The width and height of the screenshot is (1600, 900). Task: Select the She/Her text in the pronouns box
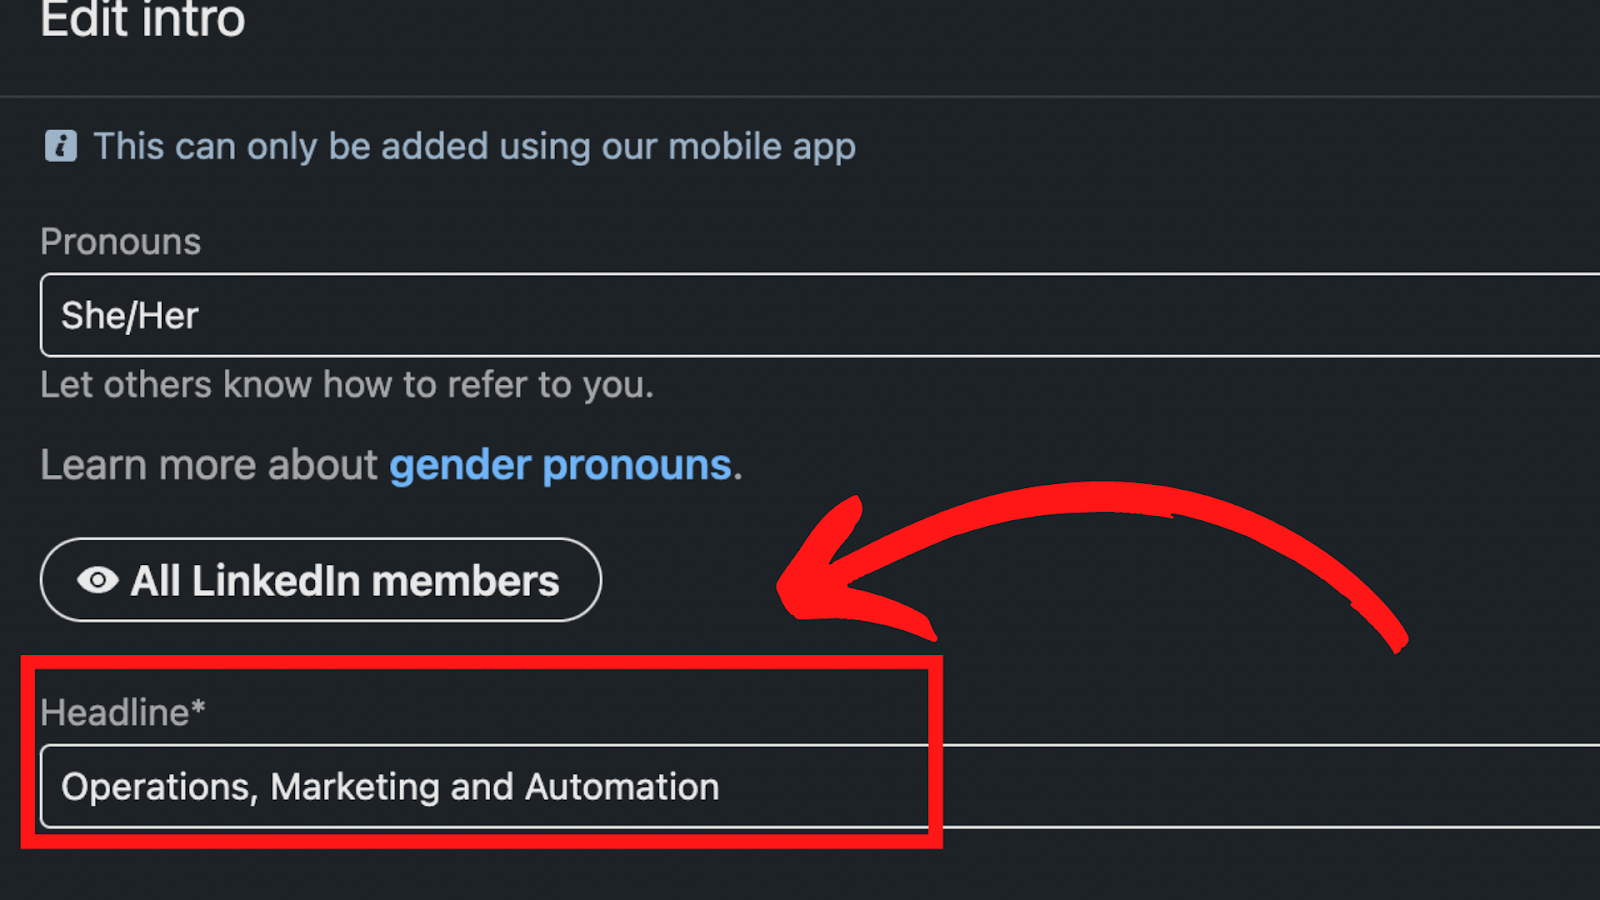coord(130,316)
